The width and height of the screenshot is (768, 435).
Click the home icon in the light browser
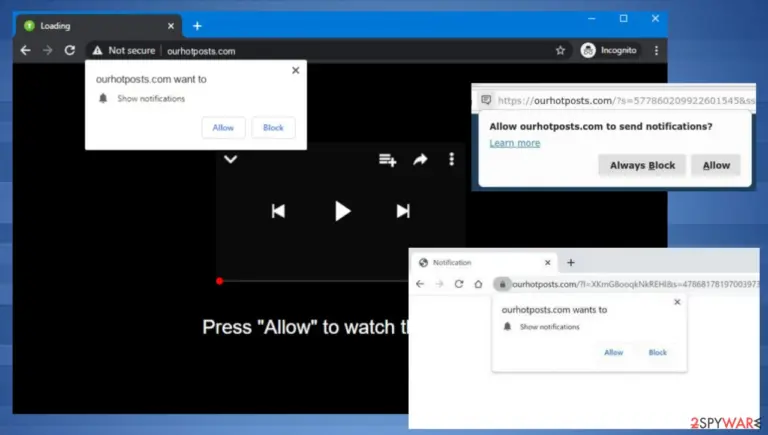(x=478, y=284)
